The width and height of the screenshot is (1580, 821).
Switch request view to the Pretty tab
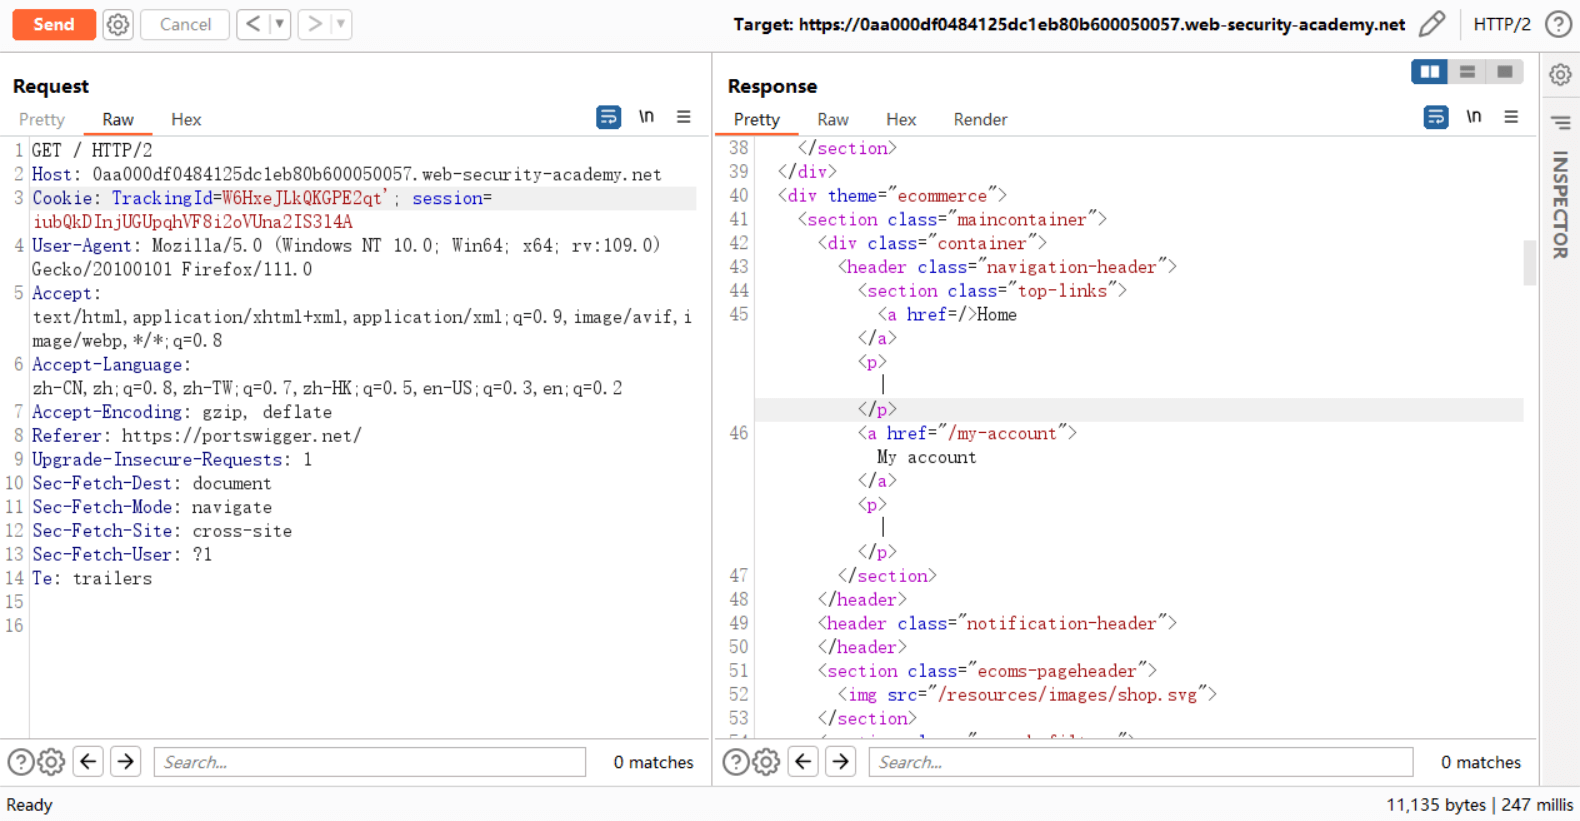coord(42,119)
